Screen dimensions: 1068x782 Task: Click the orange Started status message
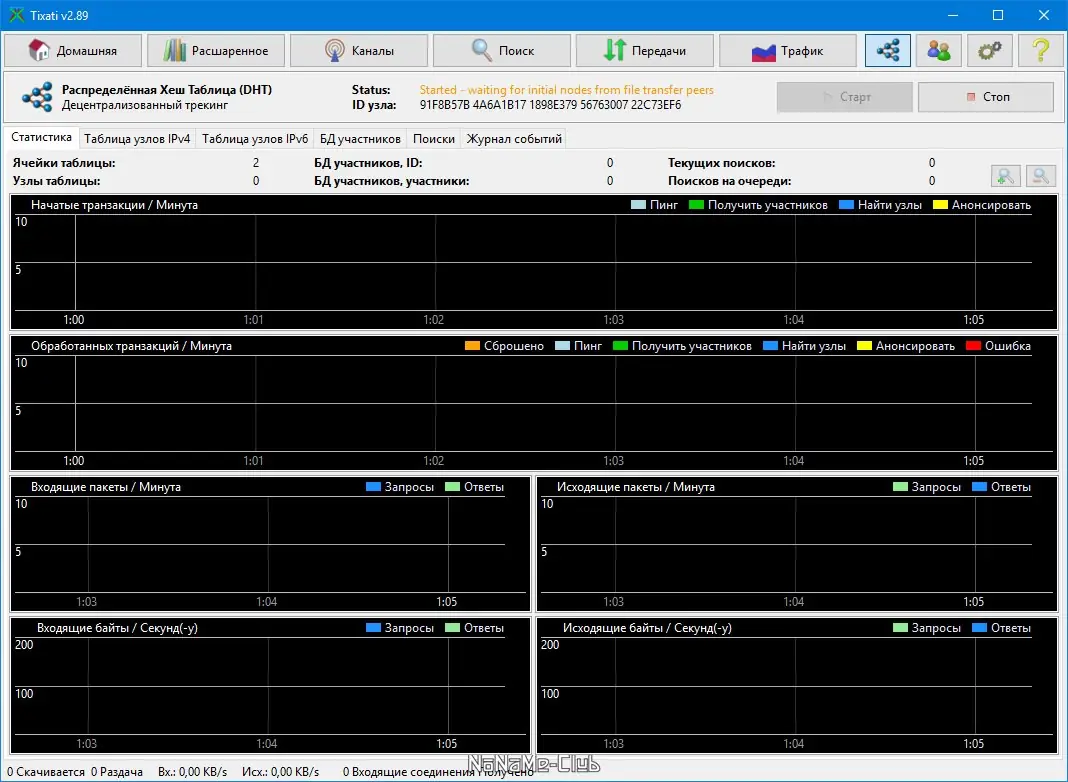click(x=567, y=90)
